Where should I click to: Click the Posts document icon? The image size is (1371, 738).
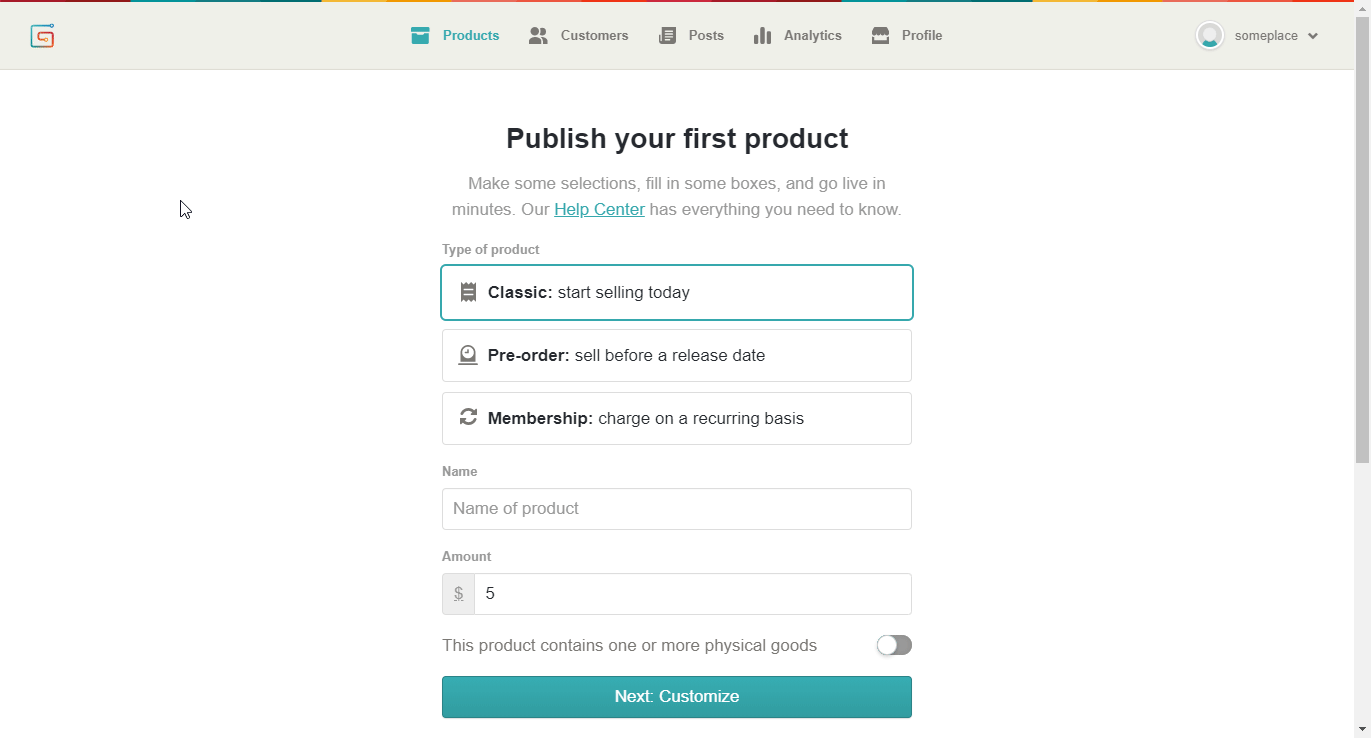[666, 34]
